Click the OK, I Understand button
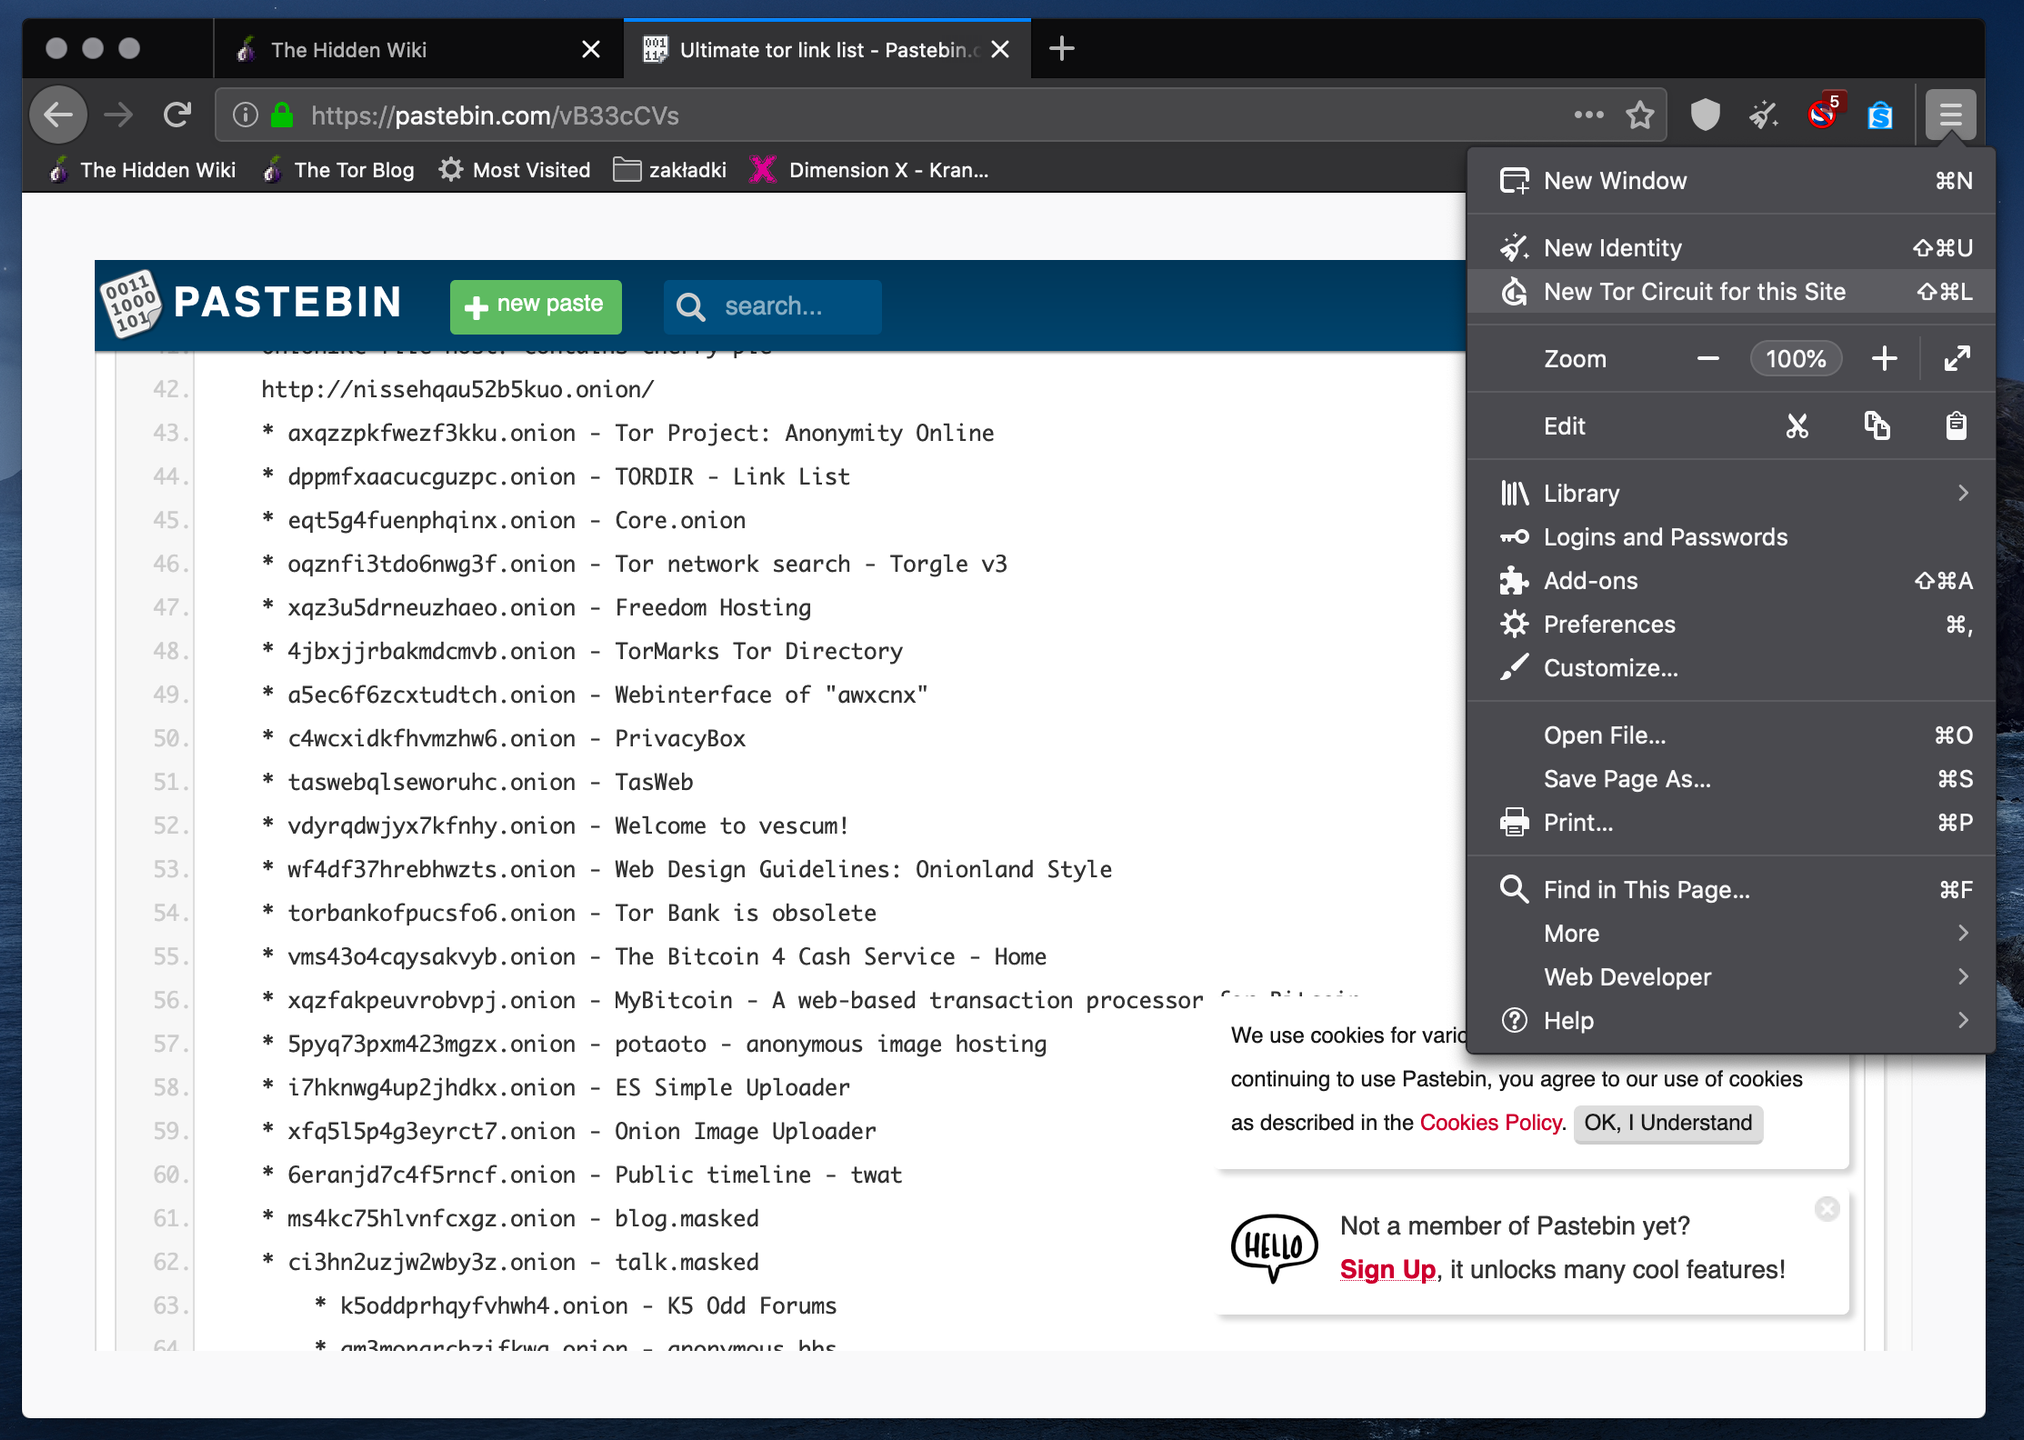This screenshot has width=2024, height=1440. (1667, 1122)
